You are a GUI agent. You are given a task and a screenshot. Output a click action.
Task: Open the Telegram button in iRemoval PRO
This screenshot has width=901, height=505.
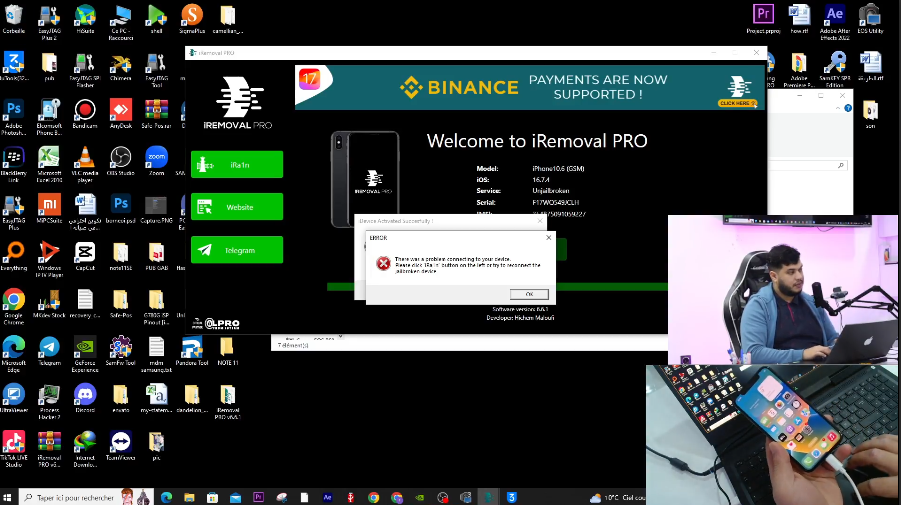(237, 250)
